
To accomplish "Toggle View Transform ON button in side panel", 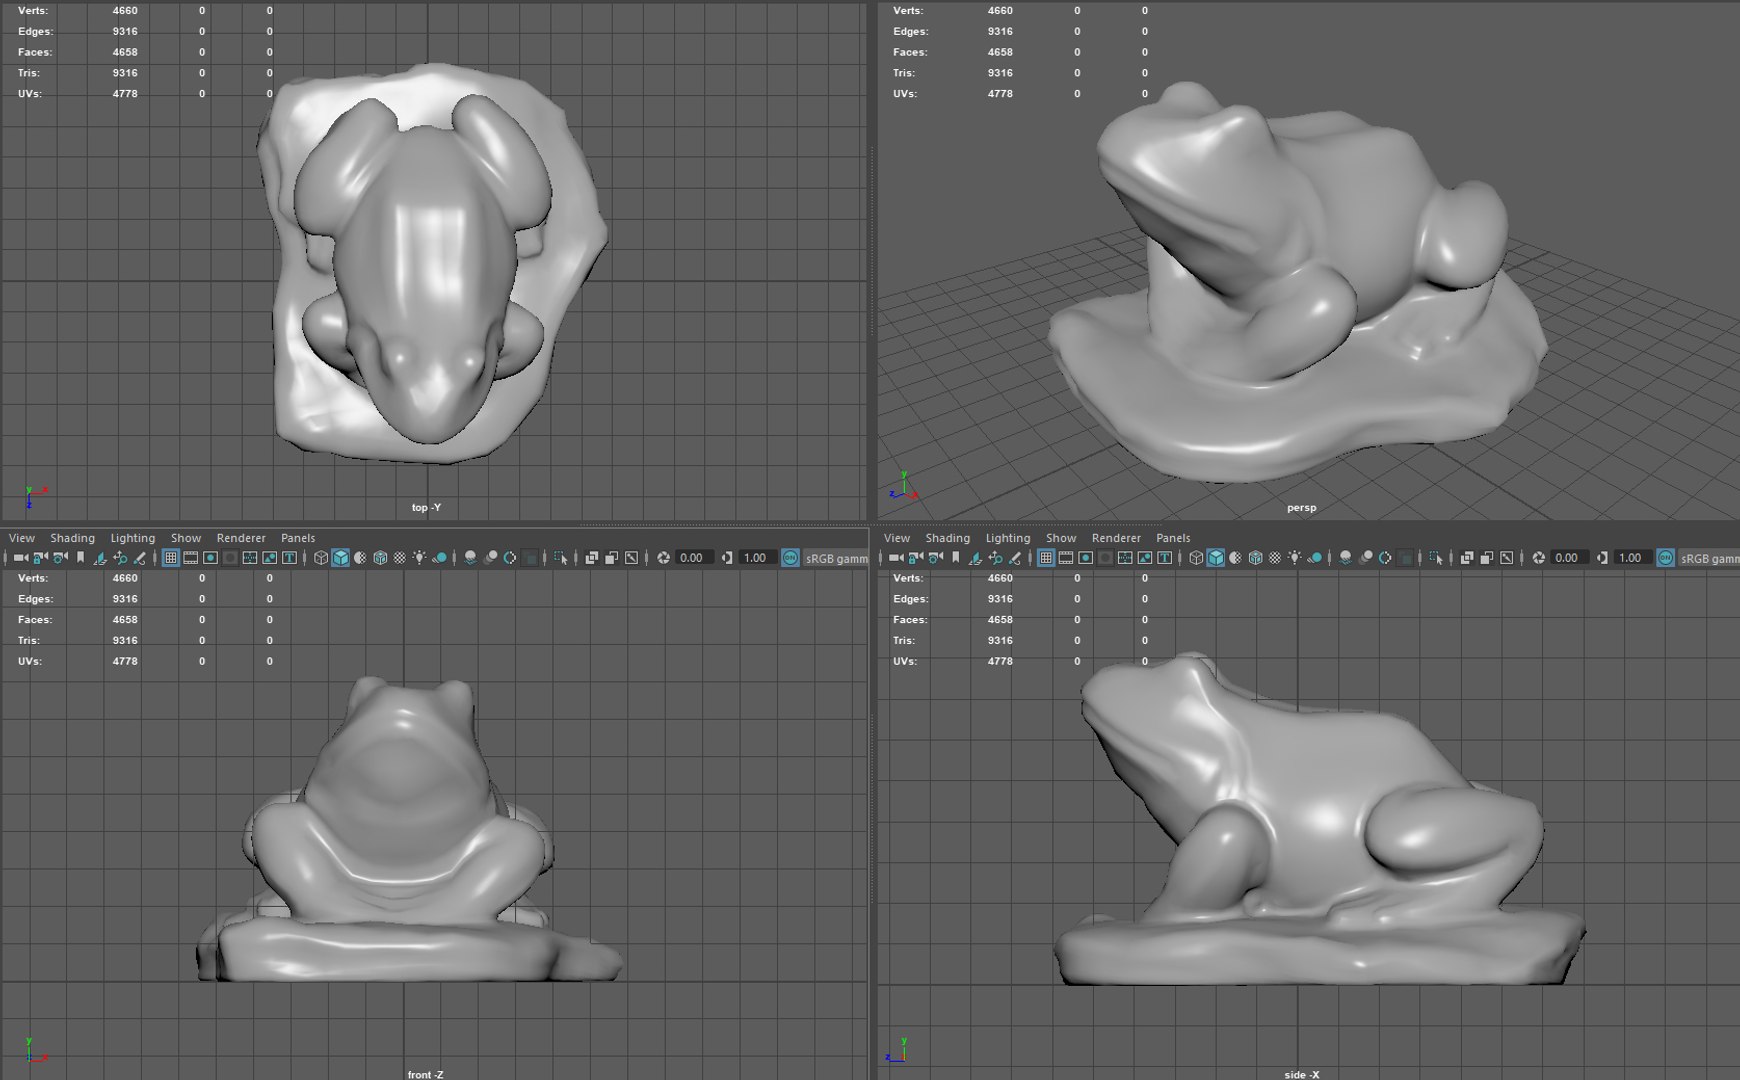I will click(1665, 558).
